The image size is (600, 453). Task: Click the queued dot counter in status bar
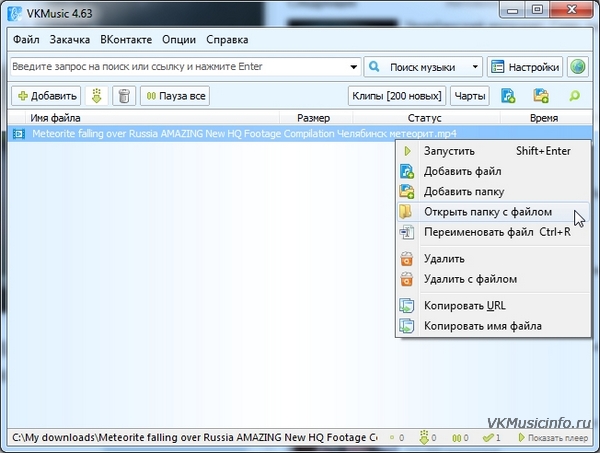397,438
